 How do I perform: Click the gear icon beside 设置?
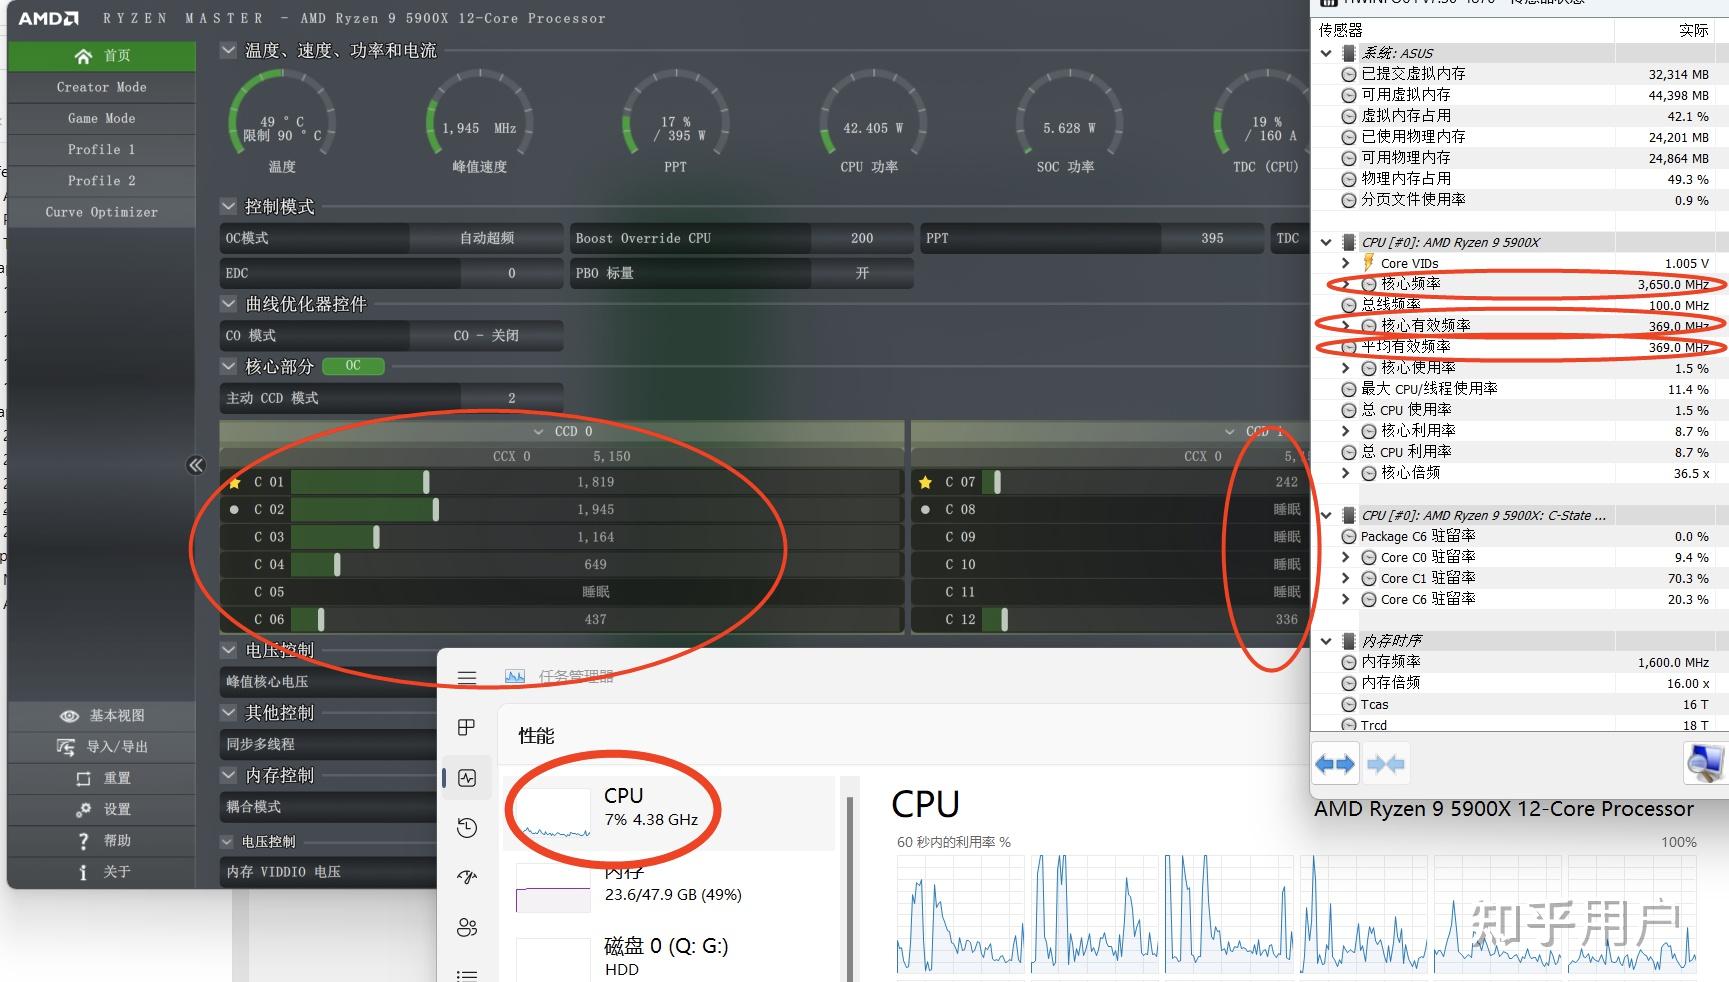coord(83,809)
